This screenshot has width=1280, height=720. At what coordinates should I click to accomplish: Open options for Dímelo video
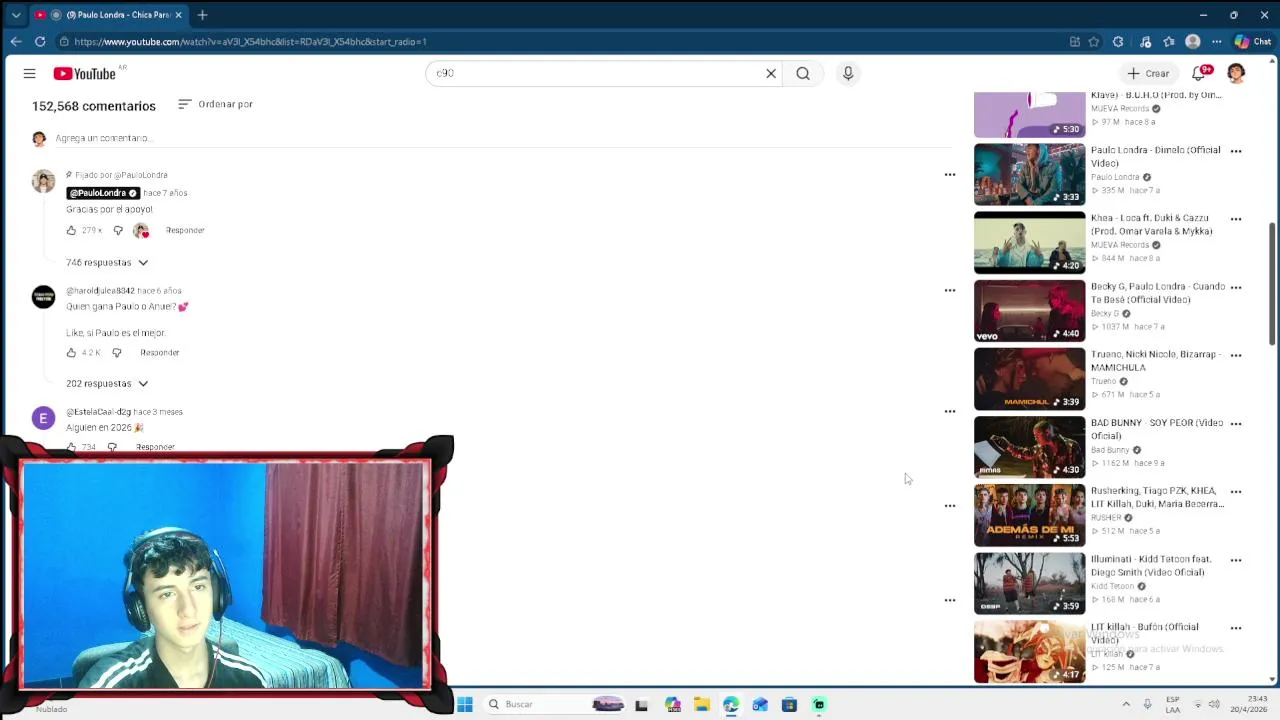click(x=1236, y=151)
